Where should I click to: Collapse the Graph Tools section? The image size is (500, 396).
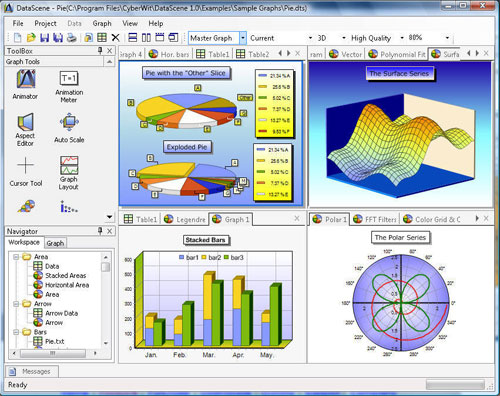coord(109,62)
